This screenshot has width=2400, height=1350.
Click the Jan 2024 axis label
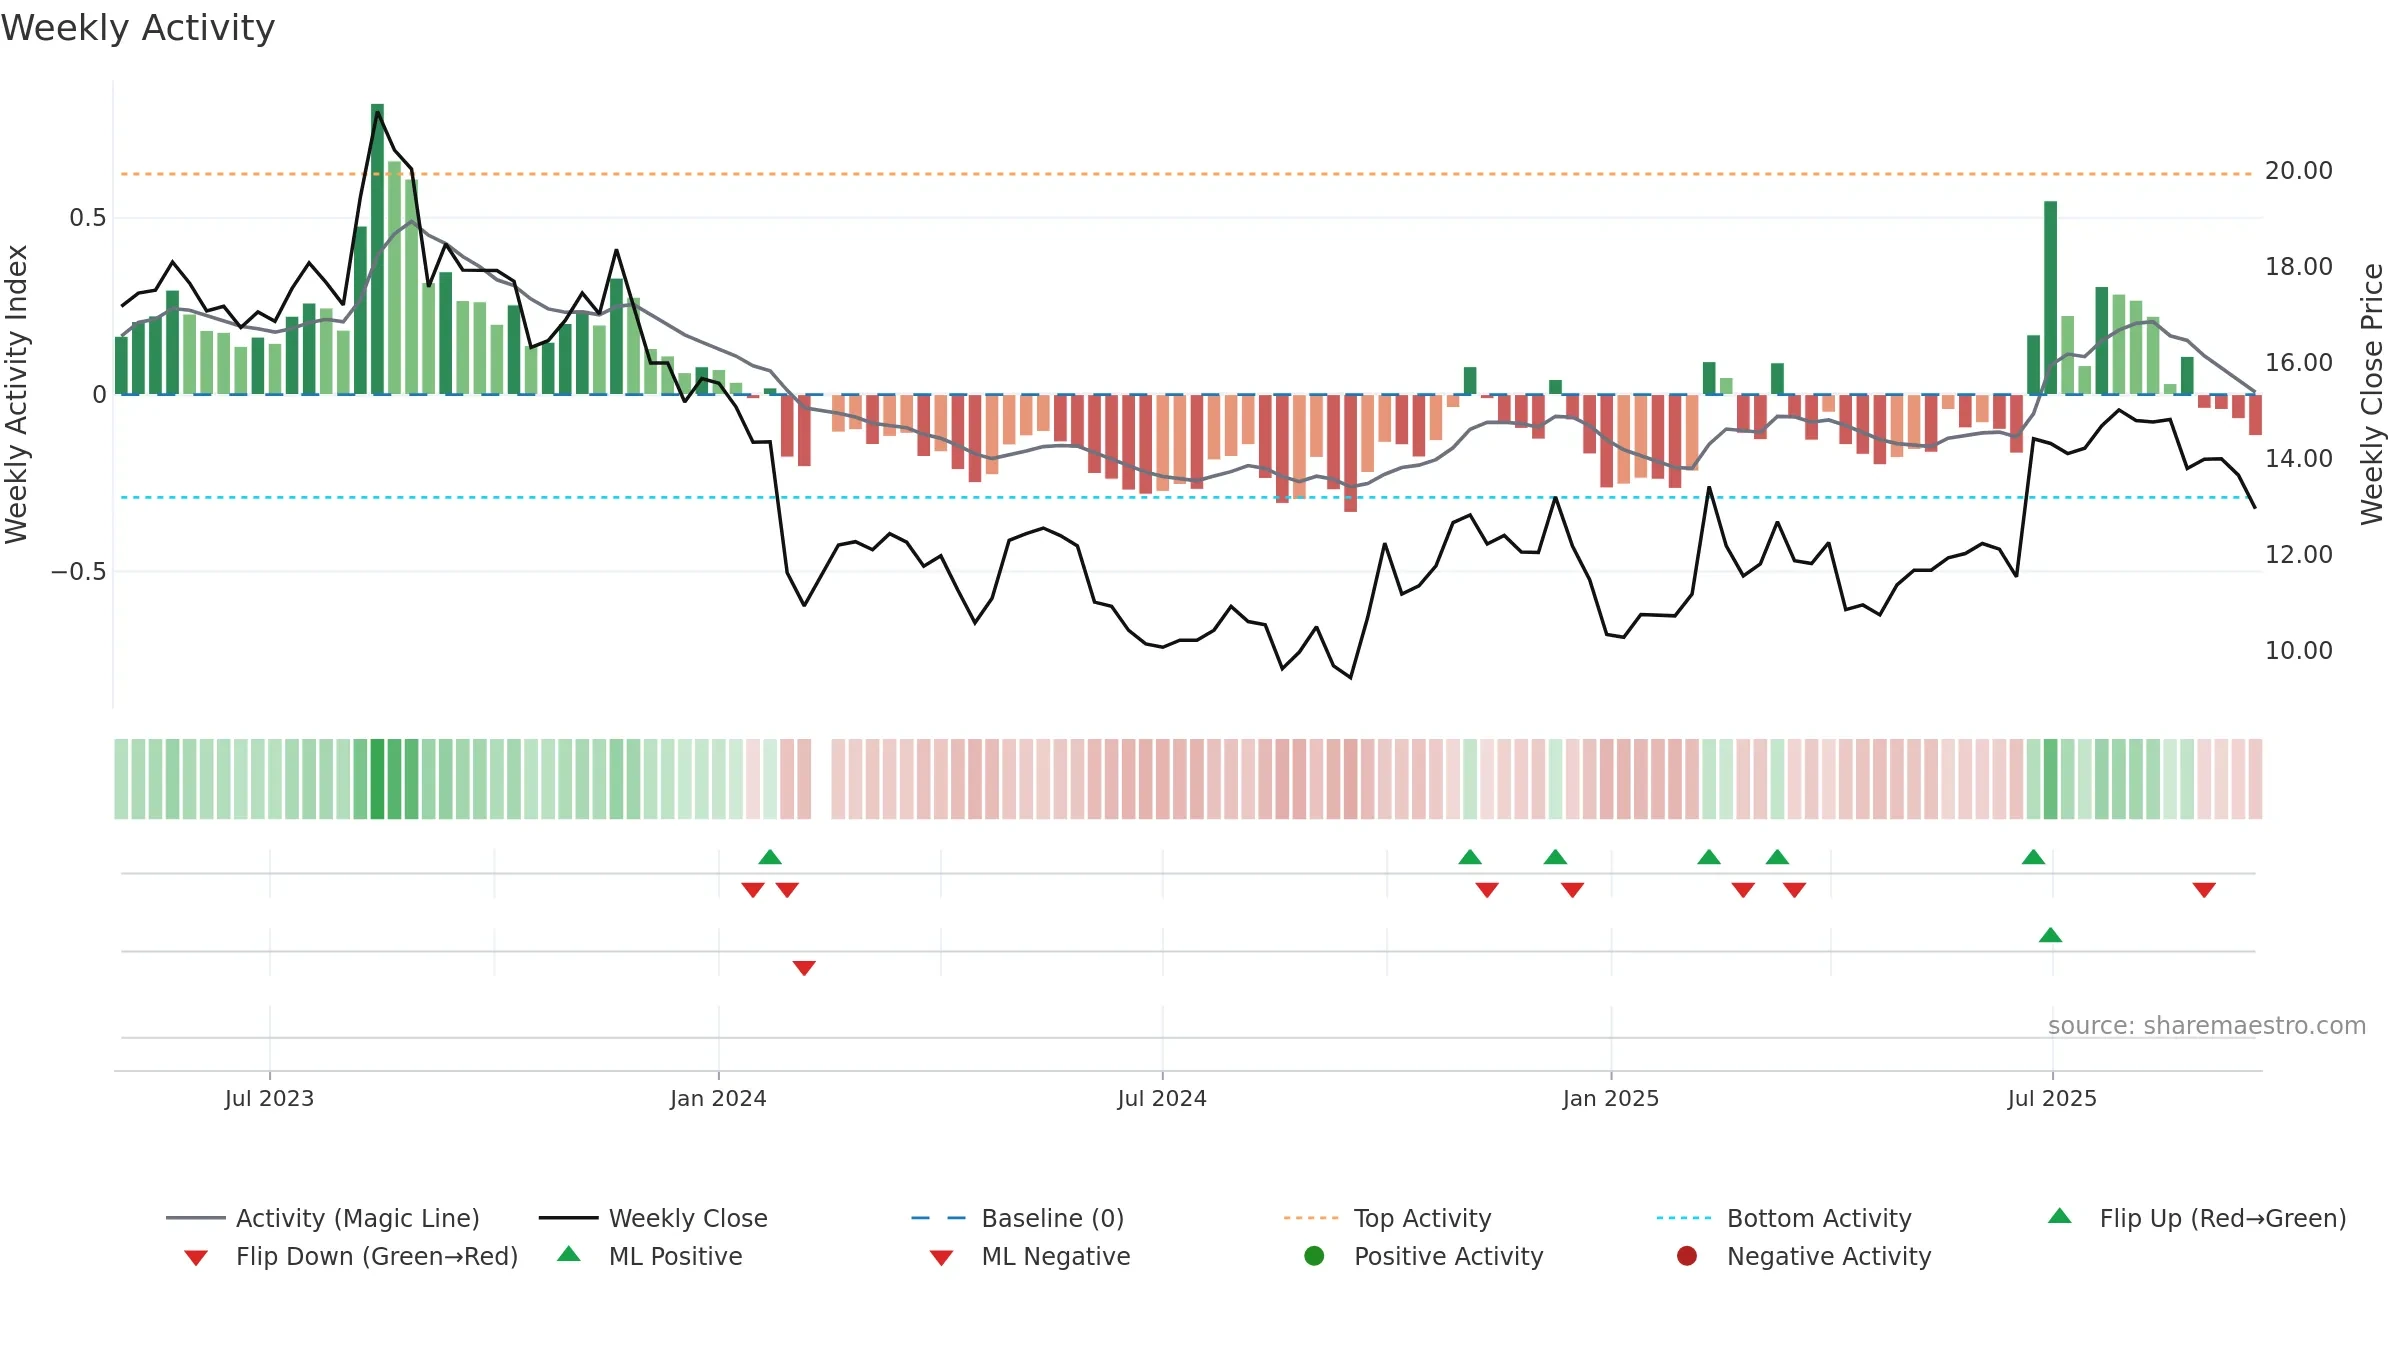[718, 1098]
